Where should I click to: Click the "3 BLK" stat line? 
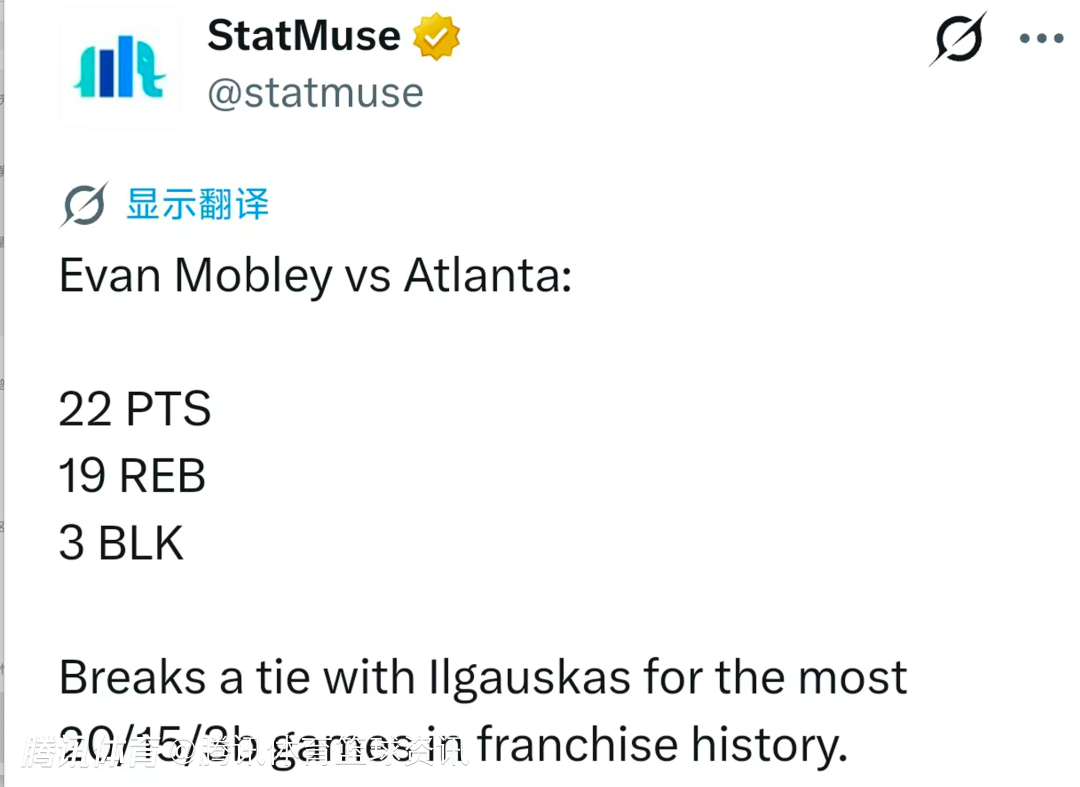tap(121, 543)
